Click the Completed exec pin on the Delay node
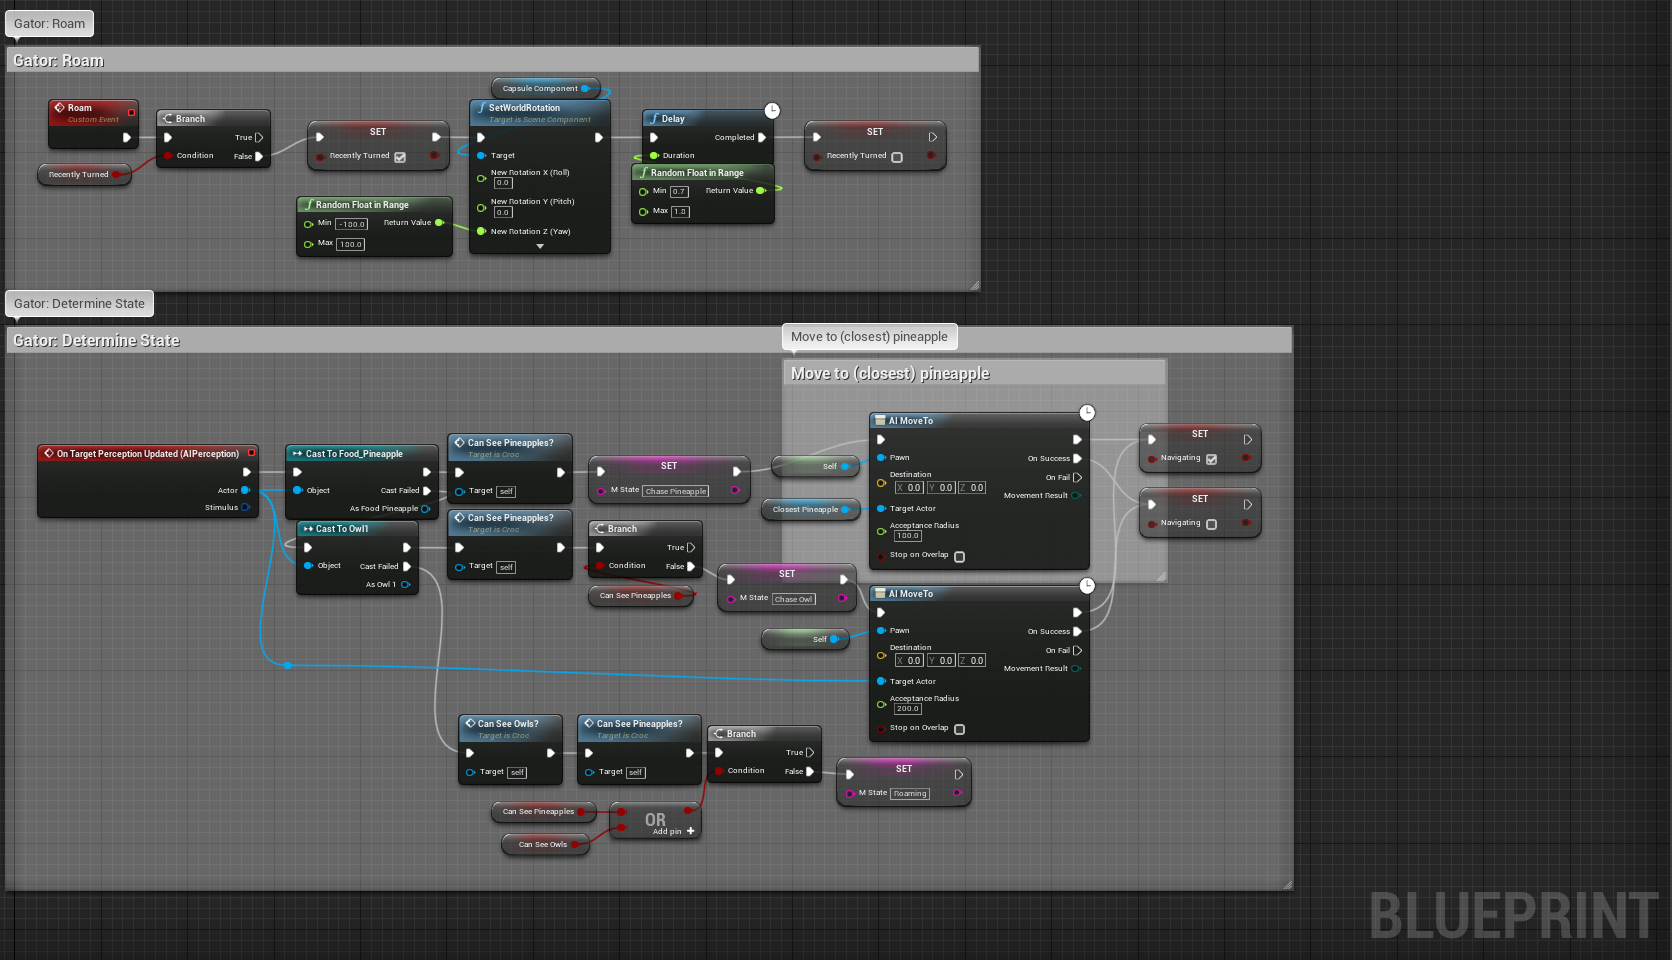 (x=762, y=137)
